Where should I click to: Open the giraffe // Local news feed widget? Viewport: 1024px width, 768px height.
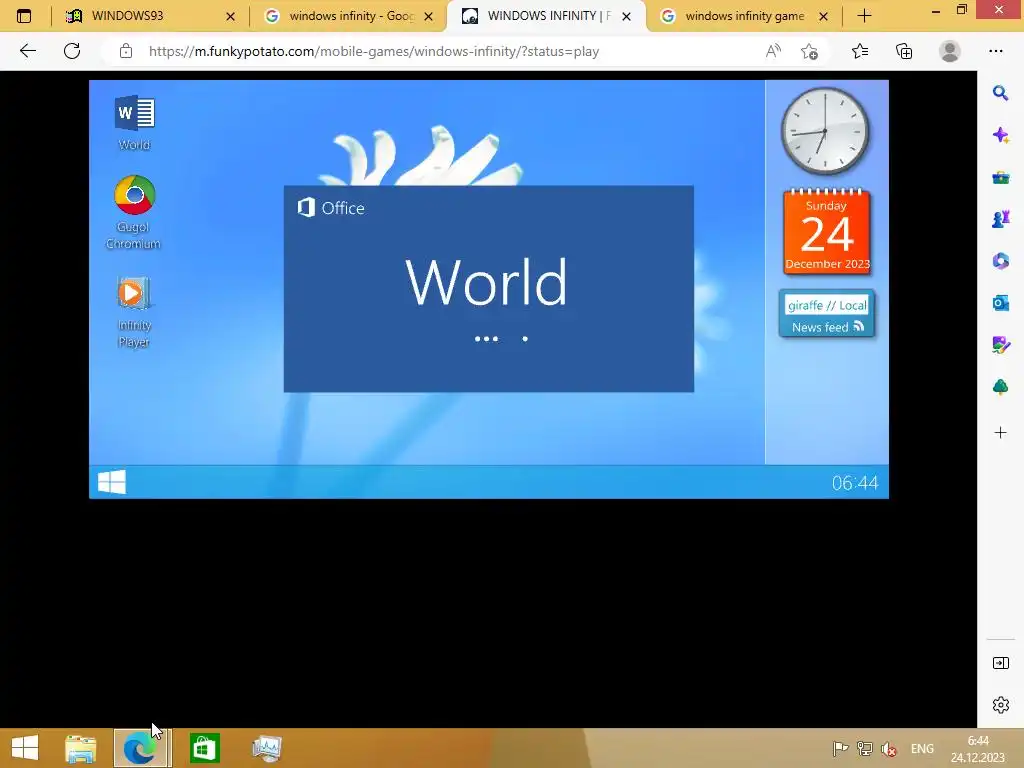pos(827,315)
